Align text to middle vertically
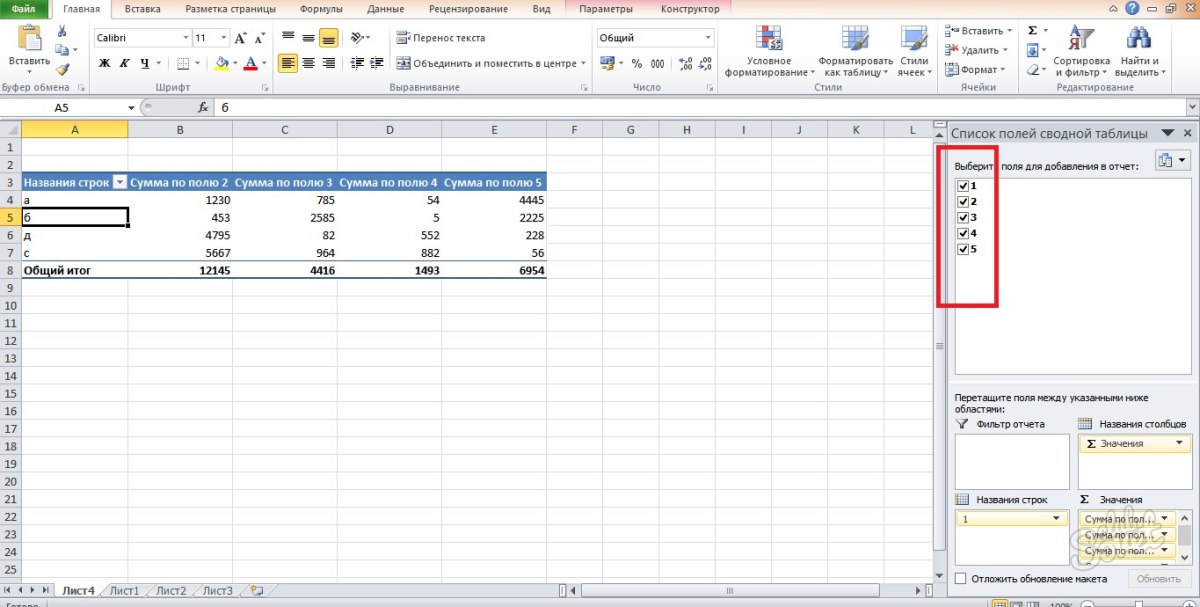The width and height of the screenshot is (1200, 607). point(308,37)
